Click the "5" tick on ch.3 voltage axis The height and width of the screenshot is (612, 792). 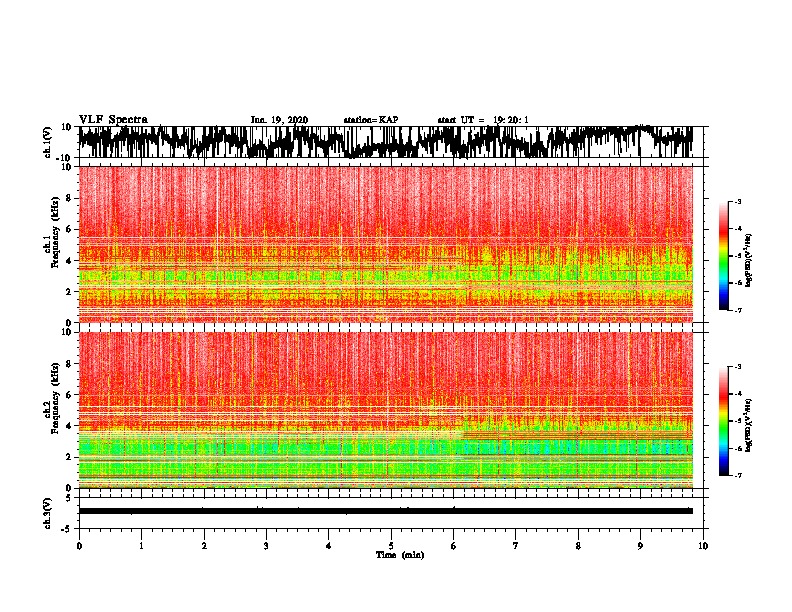click(x=69, y=498)
